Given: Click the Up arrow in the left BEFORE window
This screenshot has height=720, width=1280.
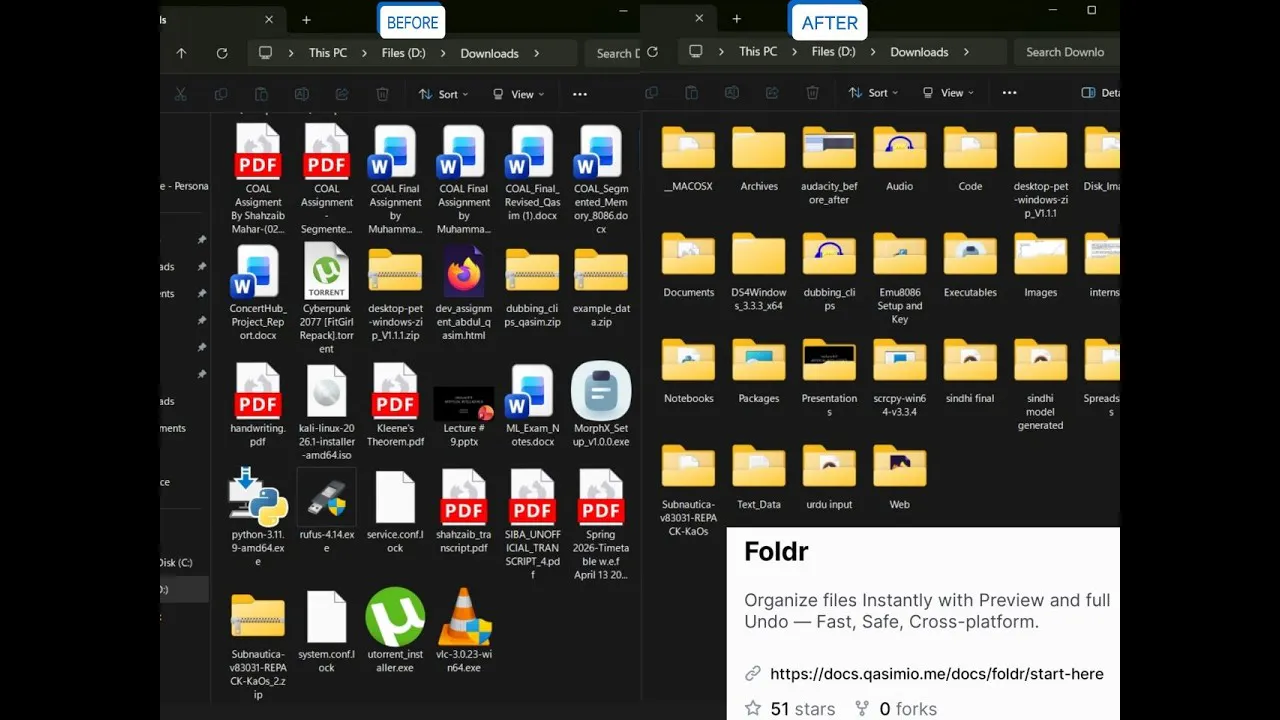Looking at the screenshot, I should (x=181, y=53).
